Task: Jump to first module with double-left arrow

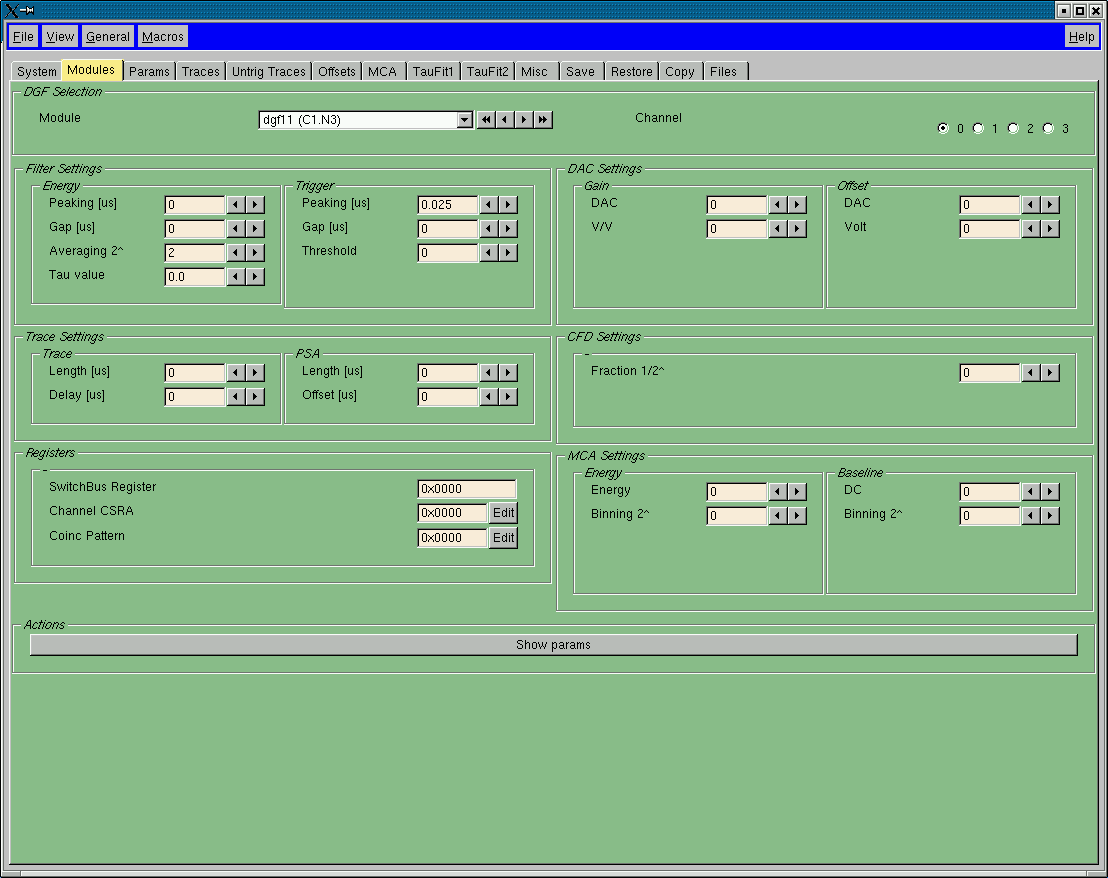Action: (486, 119)
